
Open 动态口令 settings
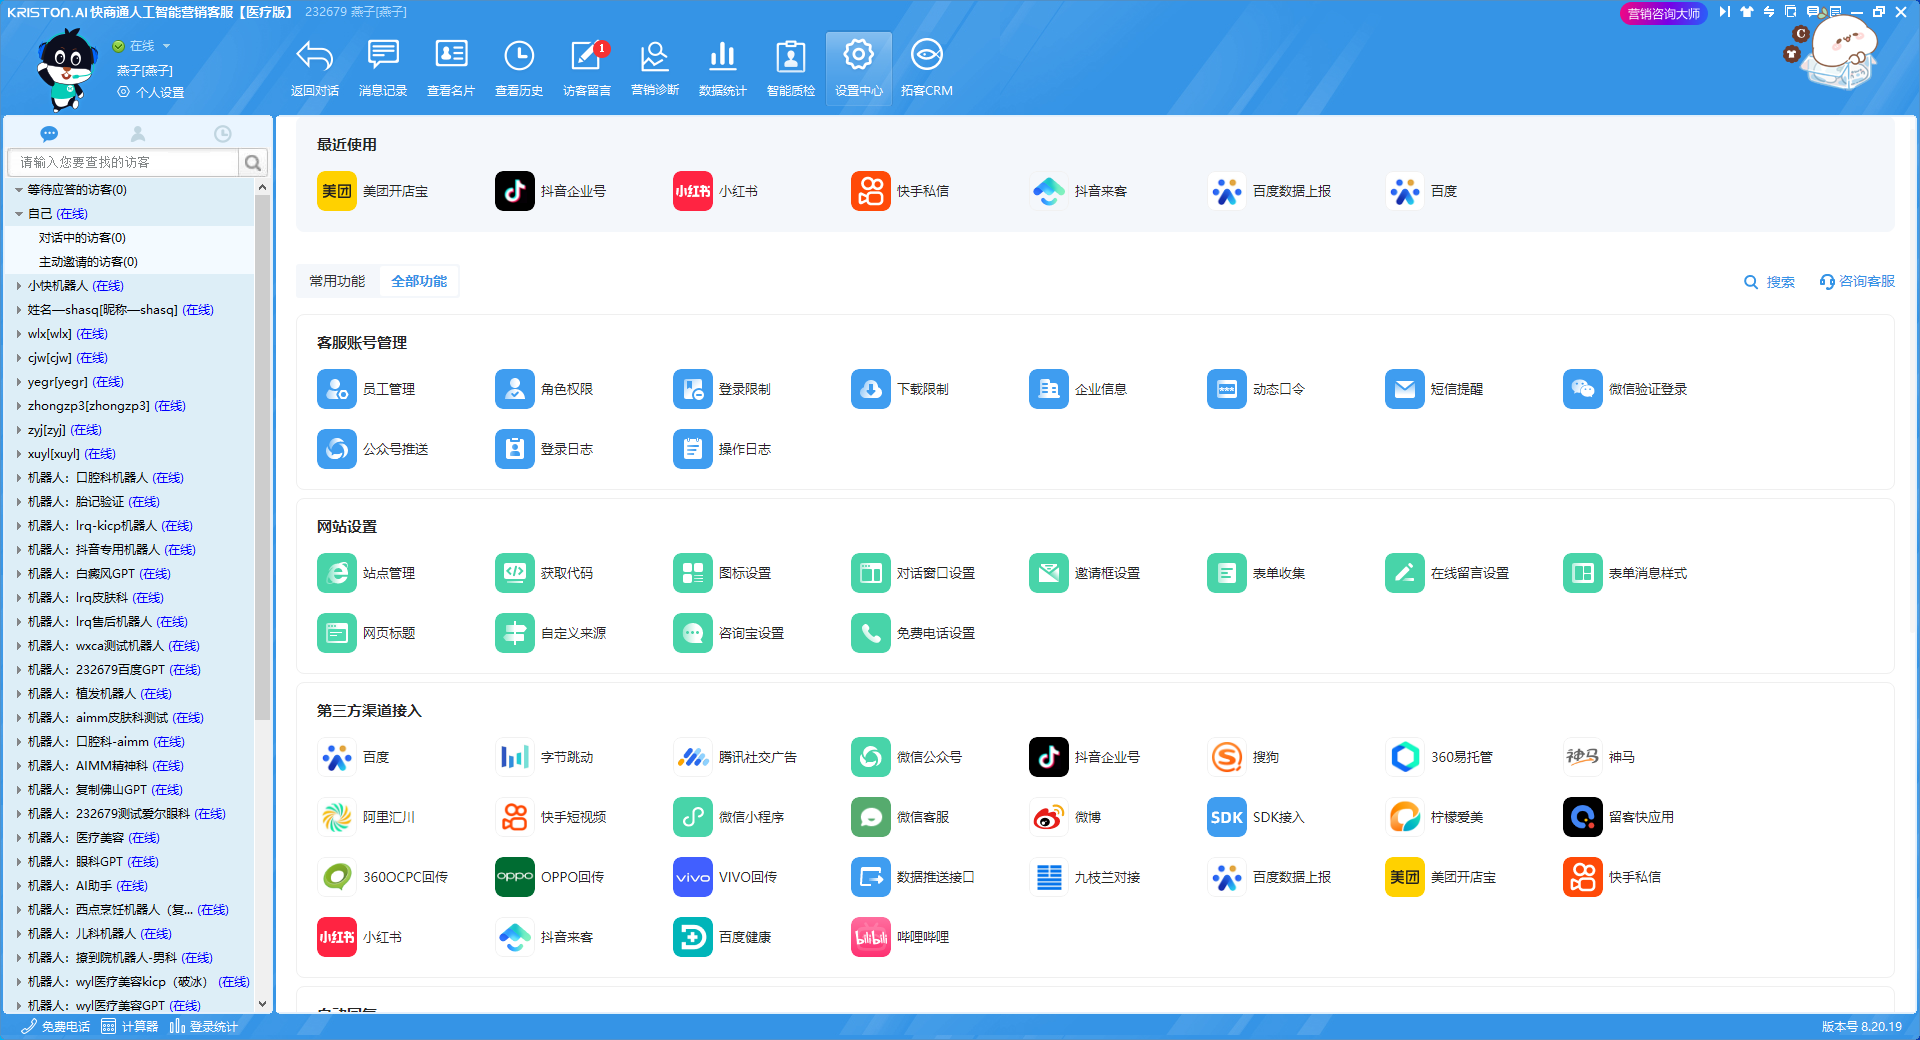(x=1256, y=389)
